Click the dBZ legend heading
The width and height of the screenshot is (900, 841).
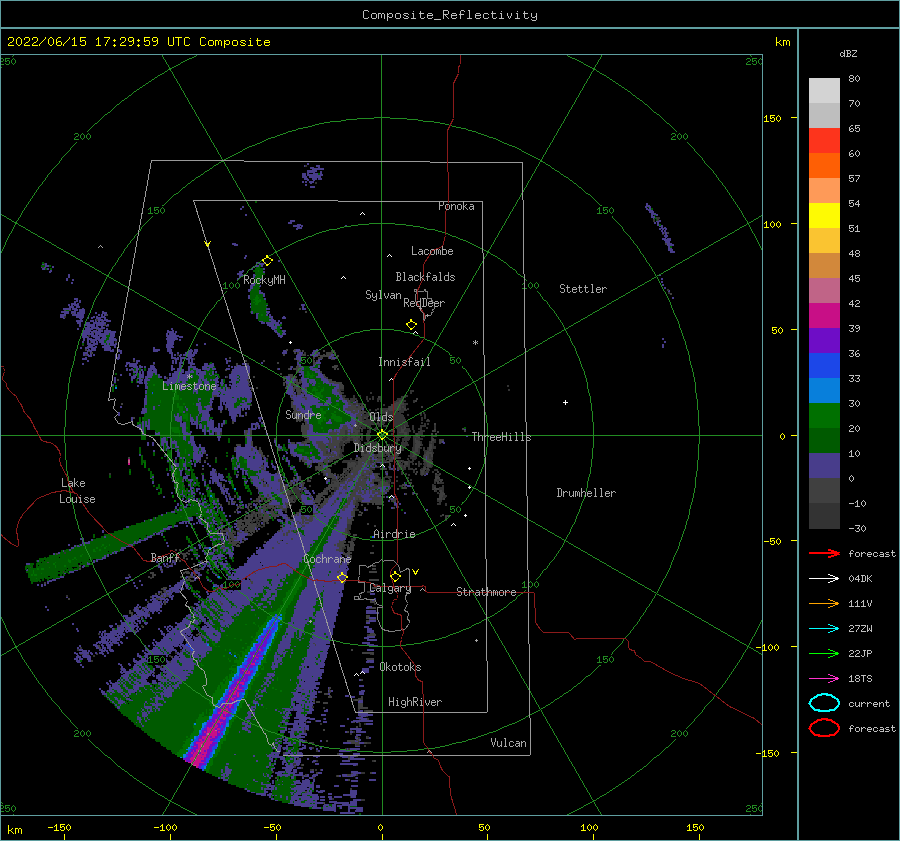[848, 53]
